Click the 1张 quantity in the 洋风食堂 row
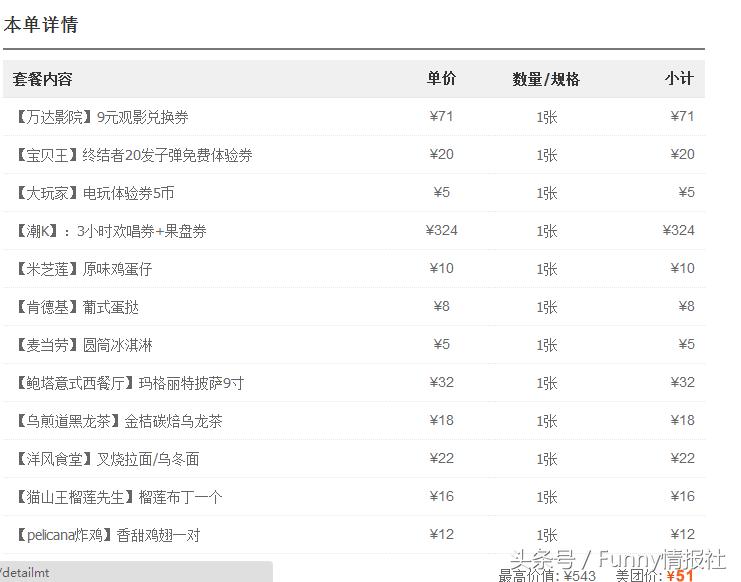Viewport: 741px width, 582px height. [x=547, y=460]
